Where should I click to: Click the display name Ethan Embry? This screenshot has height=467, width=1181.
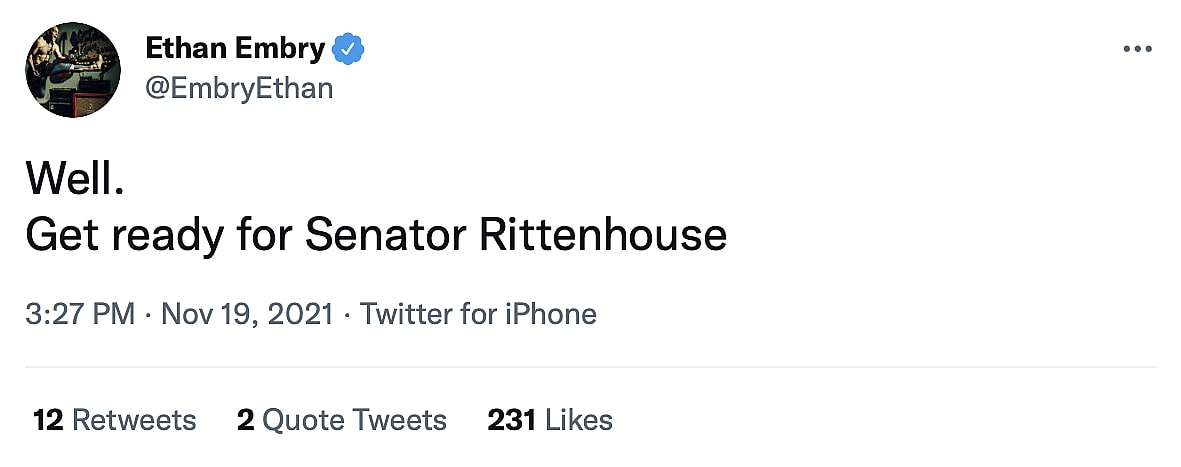[x=235, y=48]
